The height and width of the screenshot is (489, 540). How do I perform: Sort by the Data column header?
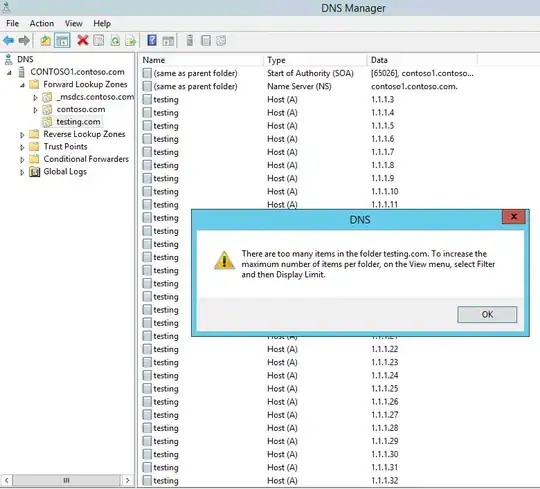422,60
